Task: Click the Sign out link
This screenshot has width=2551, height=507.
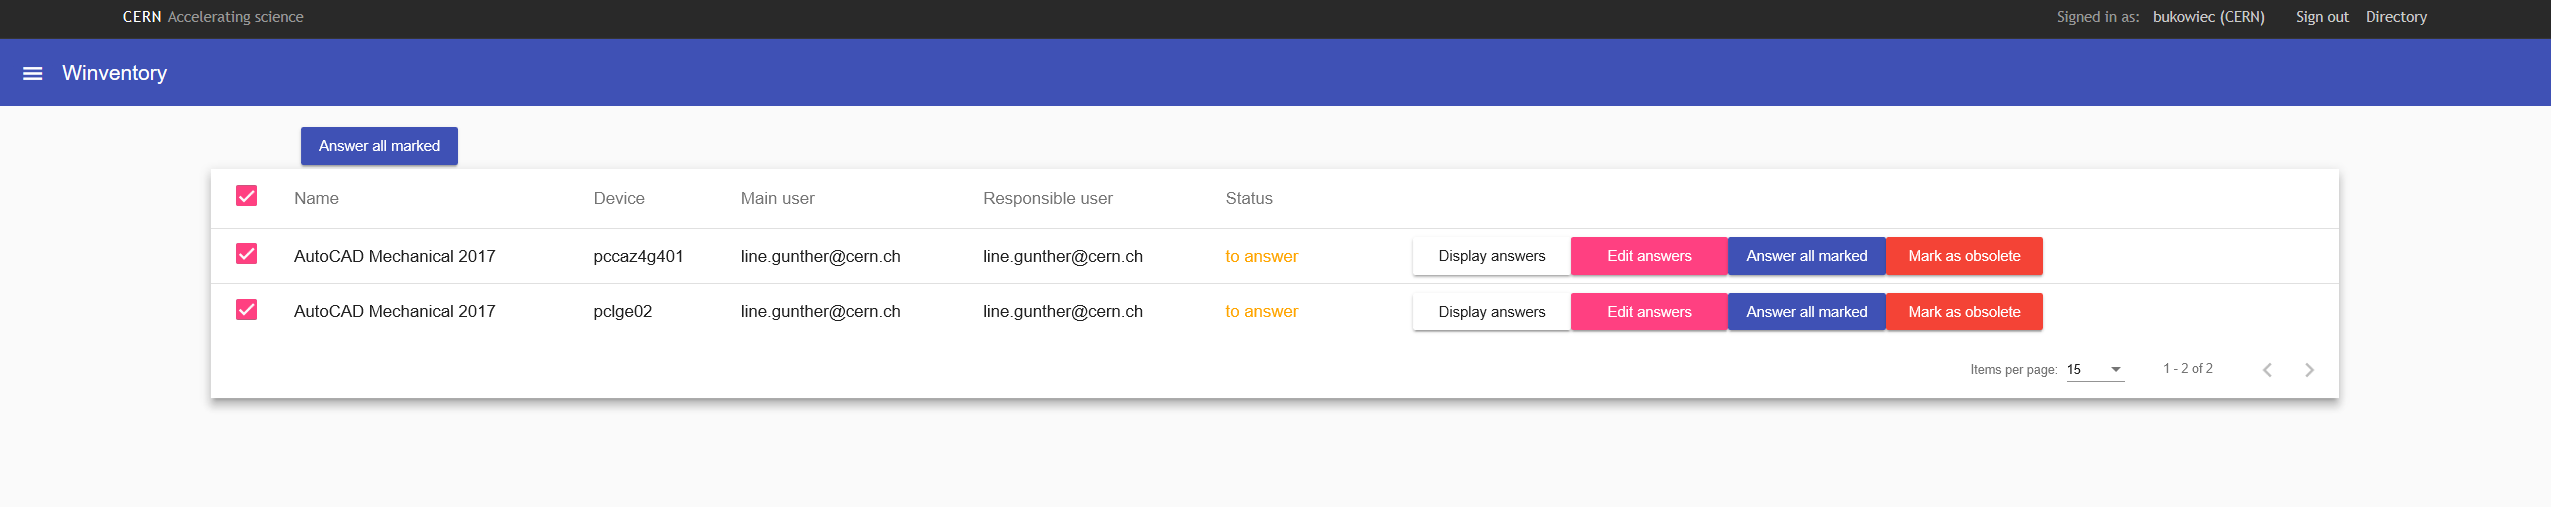Action: coord(2321,17)
